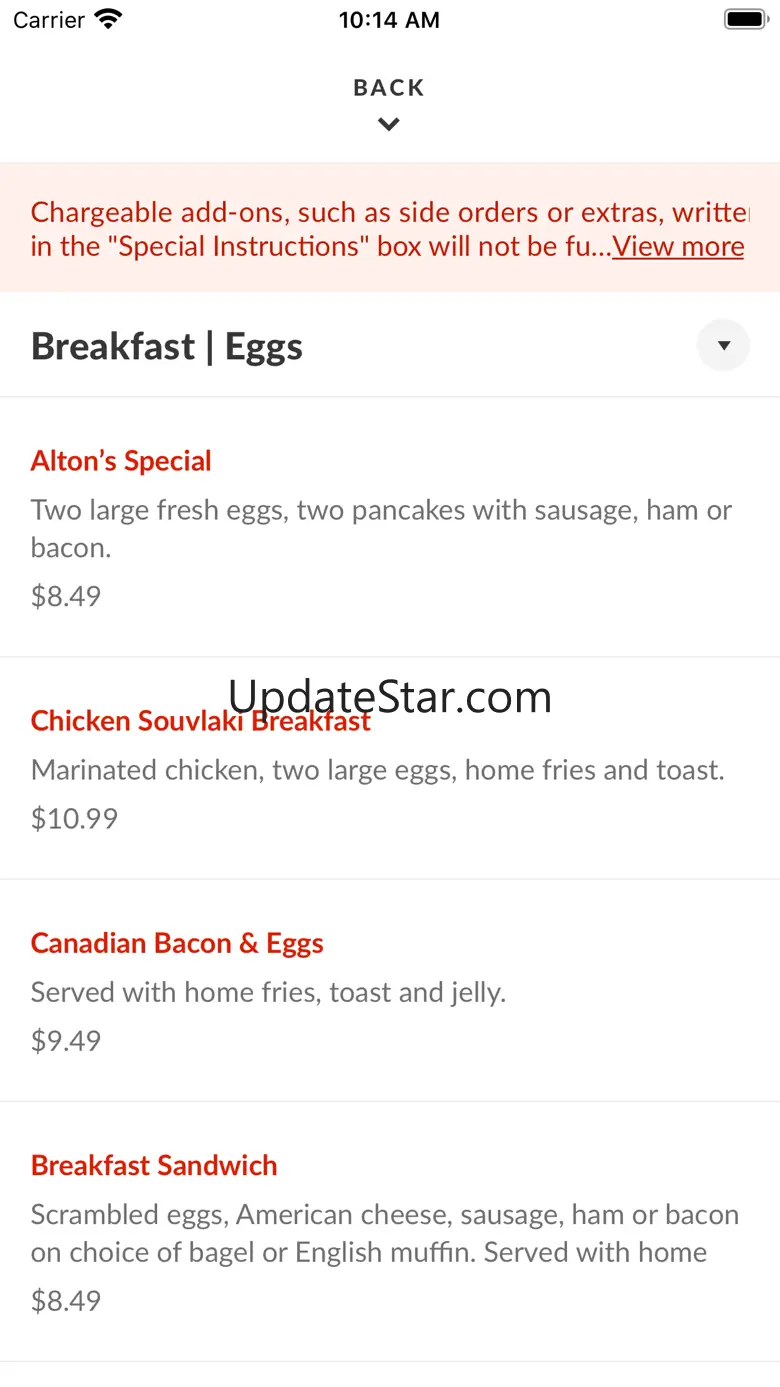Tap the Wi-Fi icon in status bar
Screen dimensions: 780x1387
108,19
